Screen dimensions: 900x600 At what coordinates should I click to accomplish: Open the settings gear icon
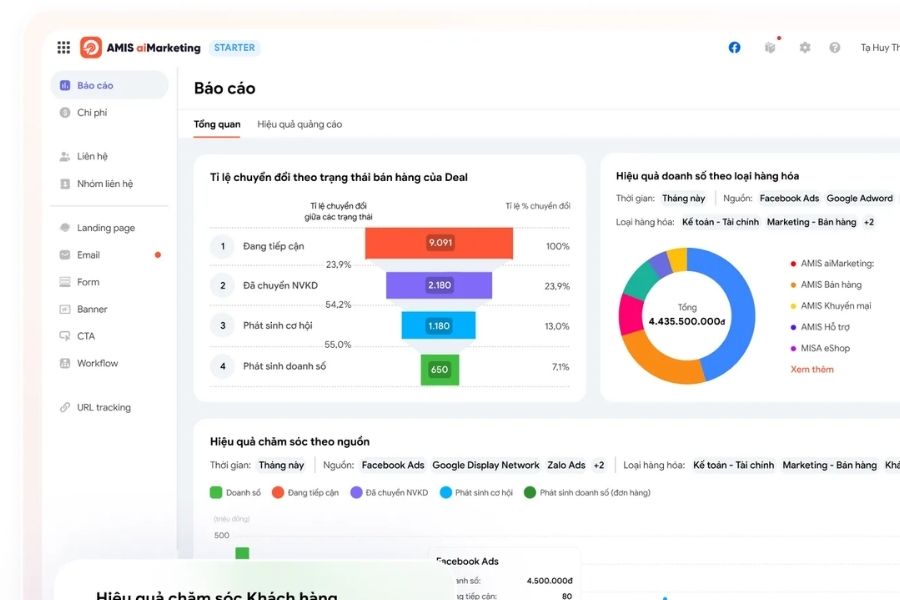[x=805, y=48]
